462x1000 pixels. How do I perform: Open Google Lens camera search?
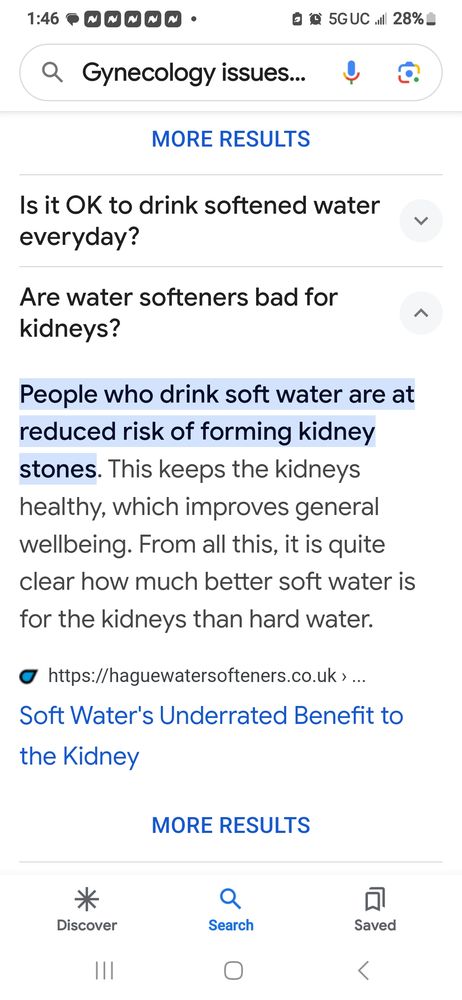click(408, 73)
